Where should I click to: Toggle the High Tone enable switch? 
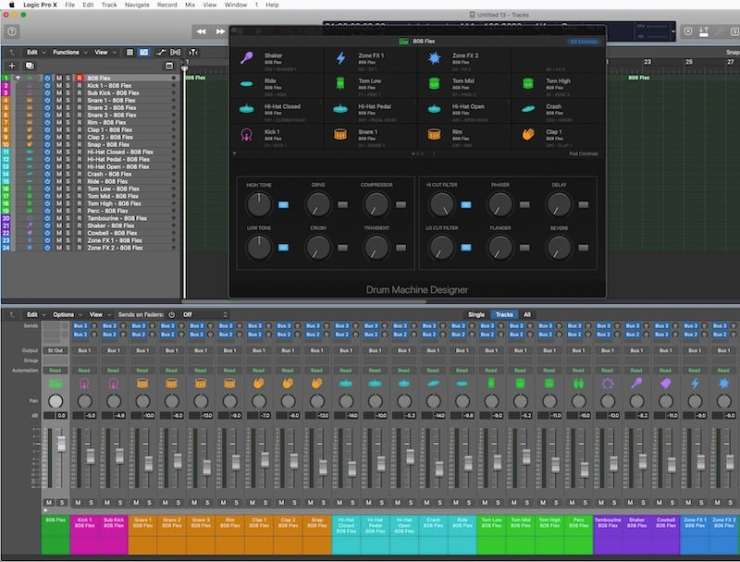point(283,205)
